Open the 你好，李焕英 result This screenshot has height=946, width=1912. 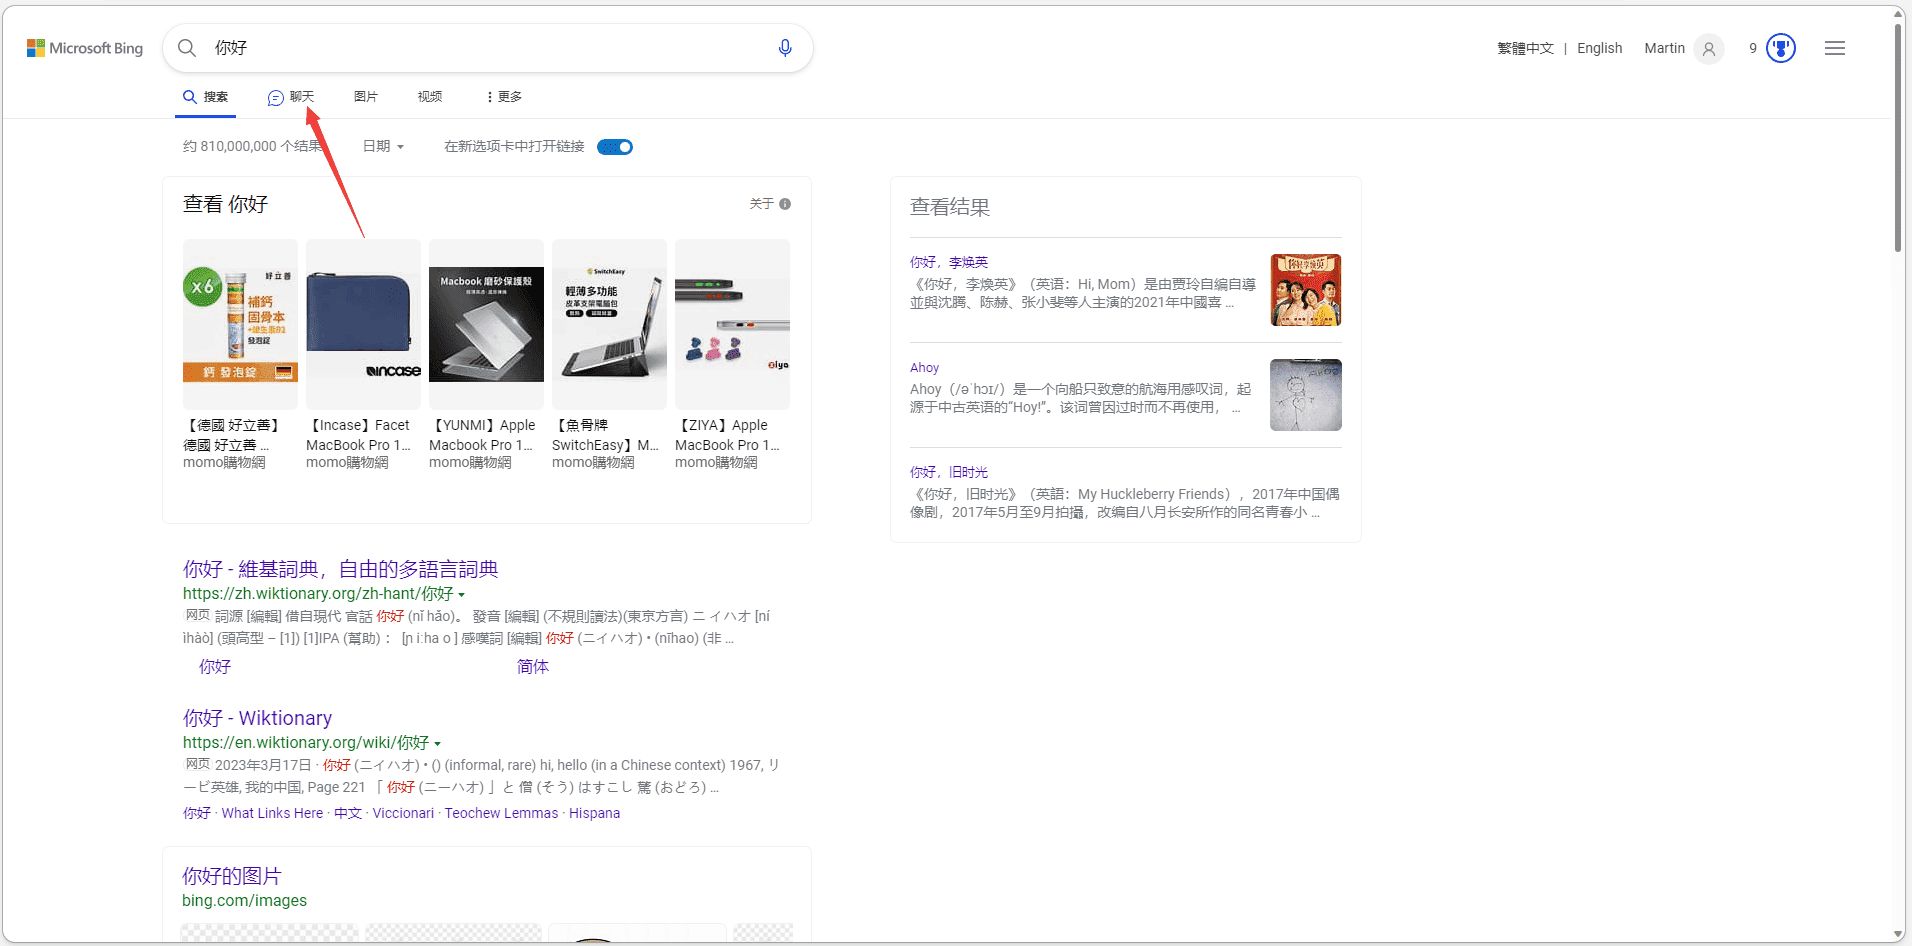point(949,261)
